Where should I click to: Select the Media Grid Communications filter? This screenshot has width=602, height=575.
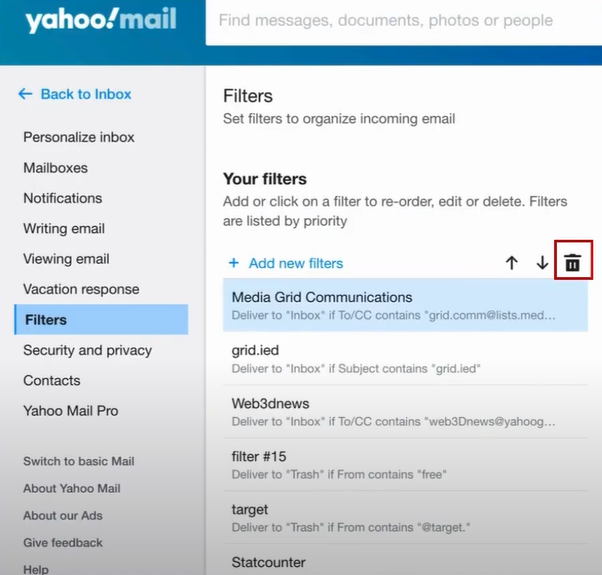(x=405, y=306)
